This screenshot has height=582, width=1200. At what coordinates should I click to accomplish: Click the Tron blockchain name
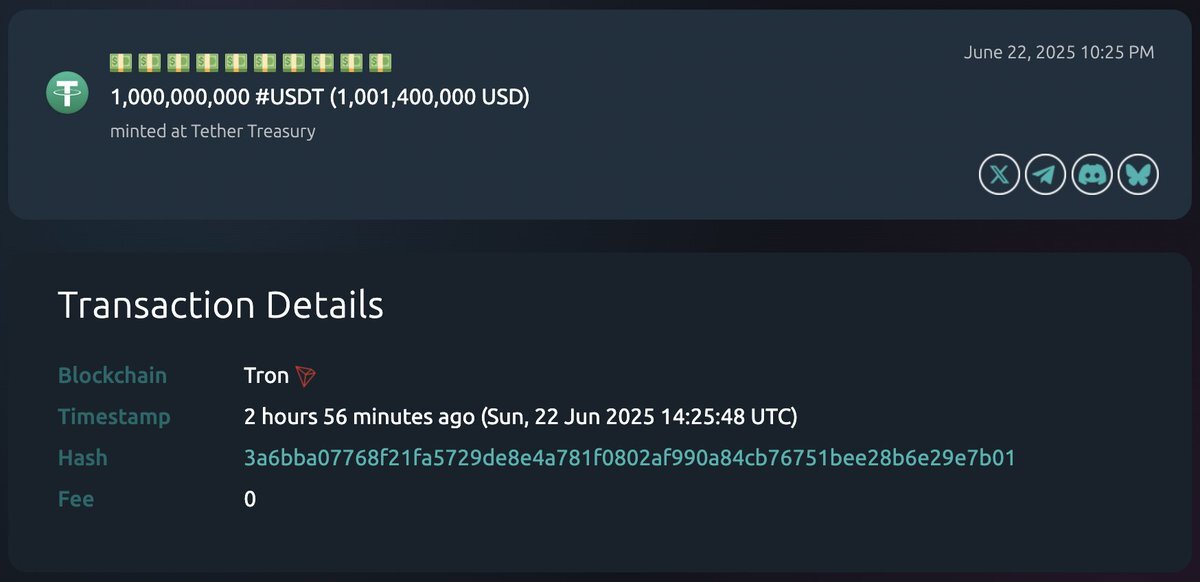[266, 376]
